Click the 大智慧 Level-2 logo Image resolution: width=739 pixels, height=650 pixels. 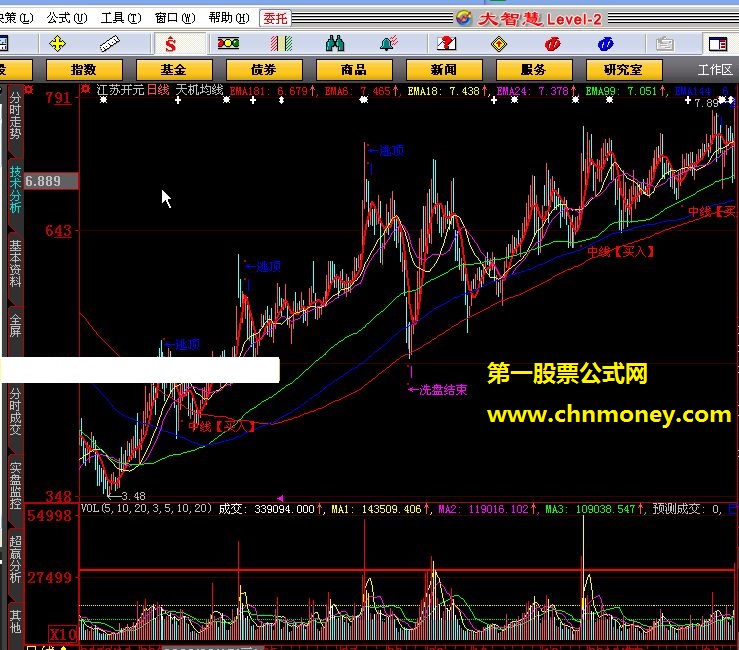pyautogui.click(x=529, y=19)
